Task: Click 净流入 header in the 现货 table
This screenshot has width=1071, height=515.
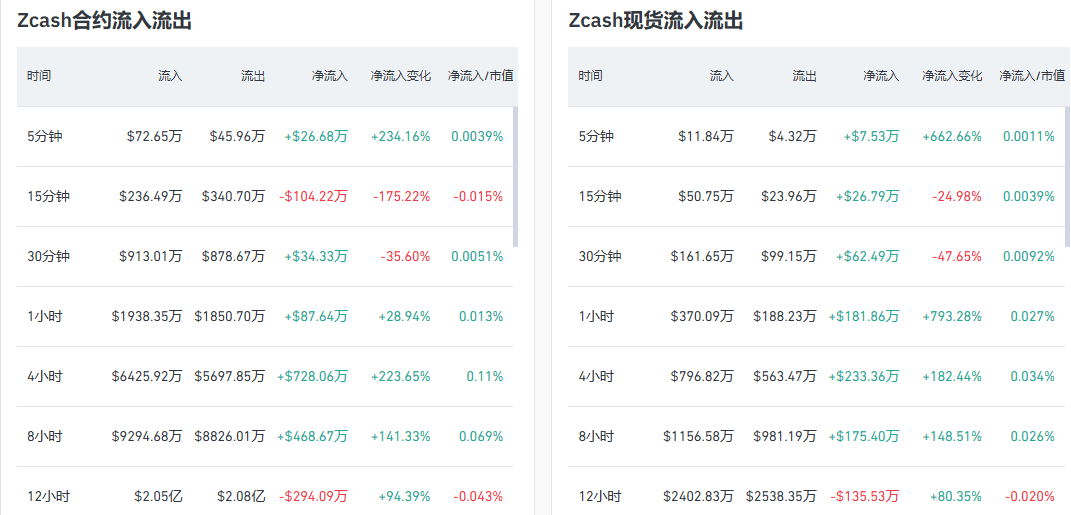Action: pos(881,76)
